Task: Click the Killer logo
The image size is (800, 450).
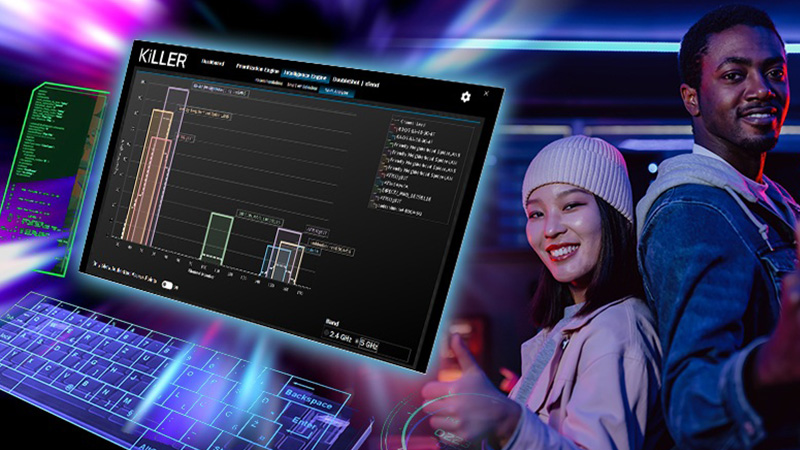Action: point(160,61)
